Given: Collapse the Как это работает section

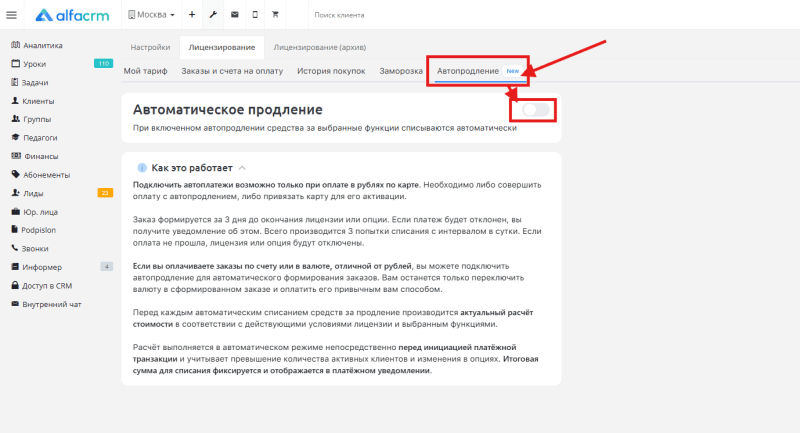Looking at the screenshot, I should 242,168.
